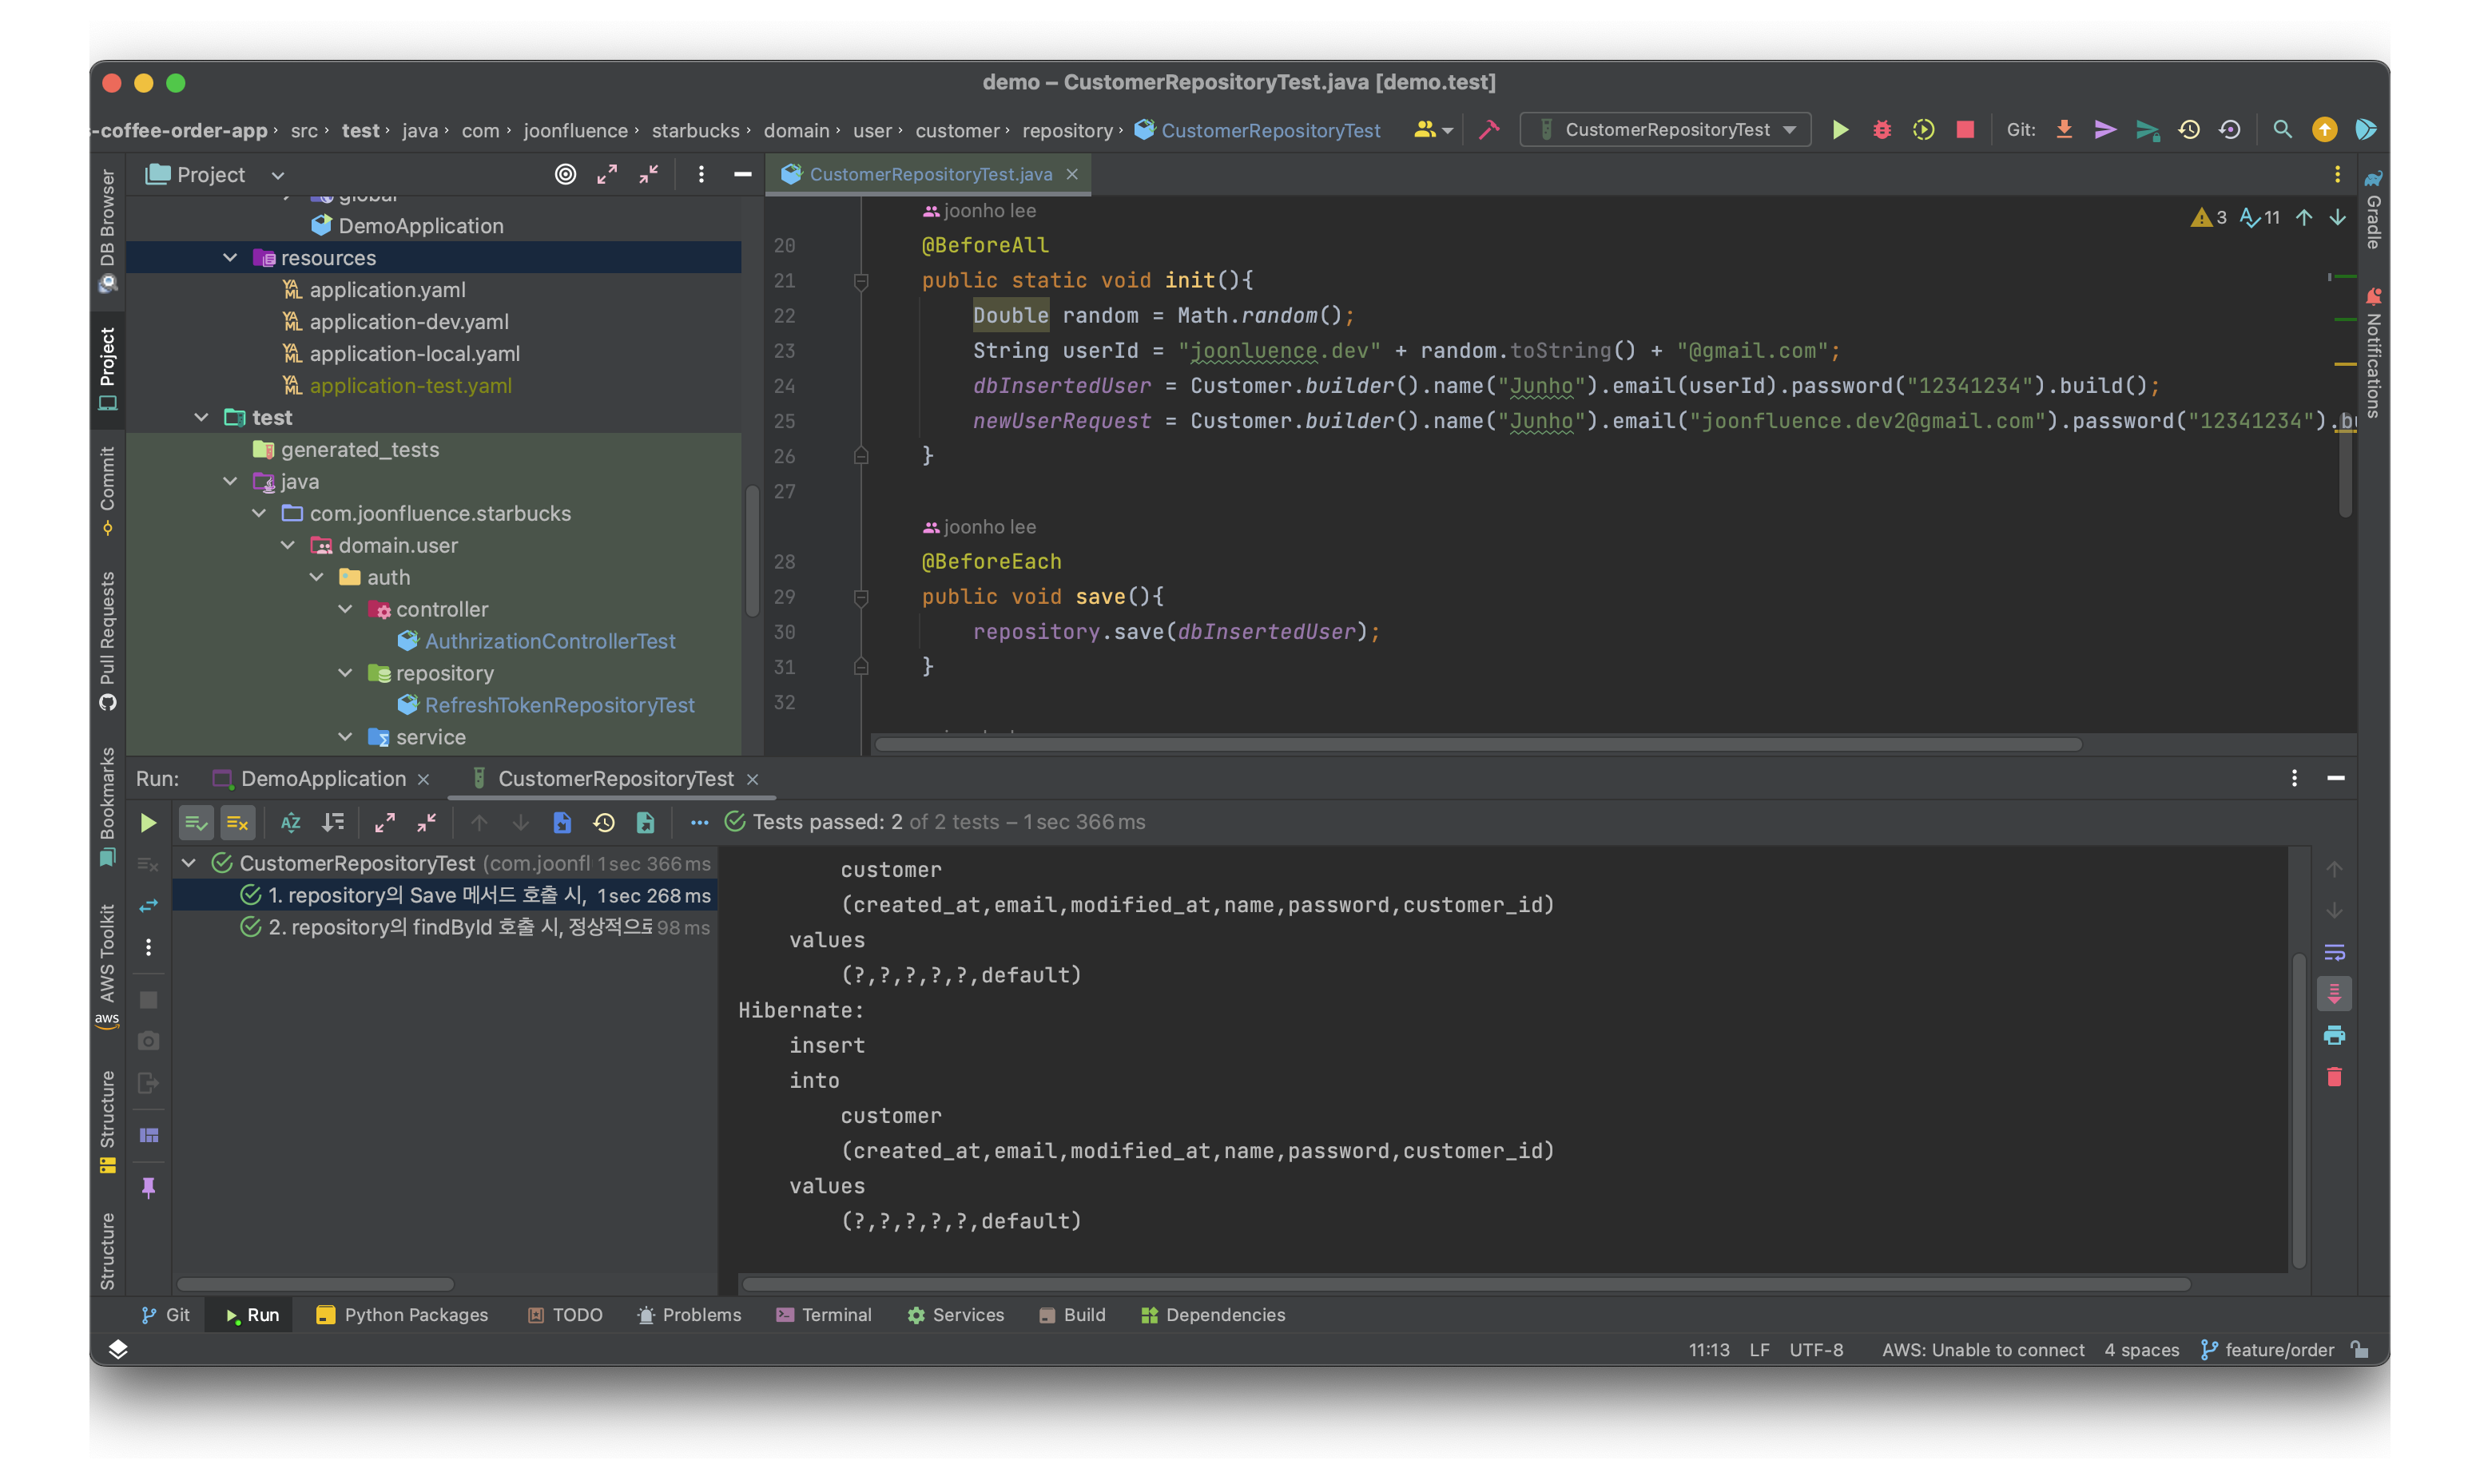2480x1484 pixels.
Task: Click the red Stop button in the top toolbar
Action: 1964,130
